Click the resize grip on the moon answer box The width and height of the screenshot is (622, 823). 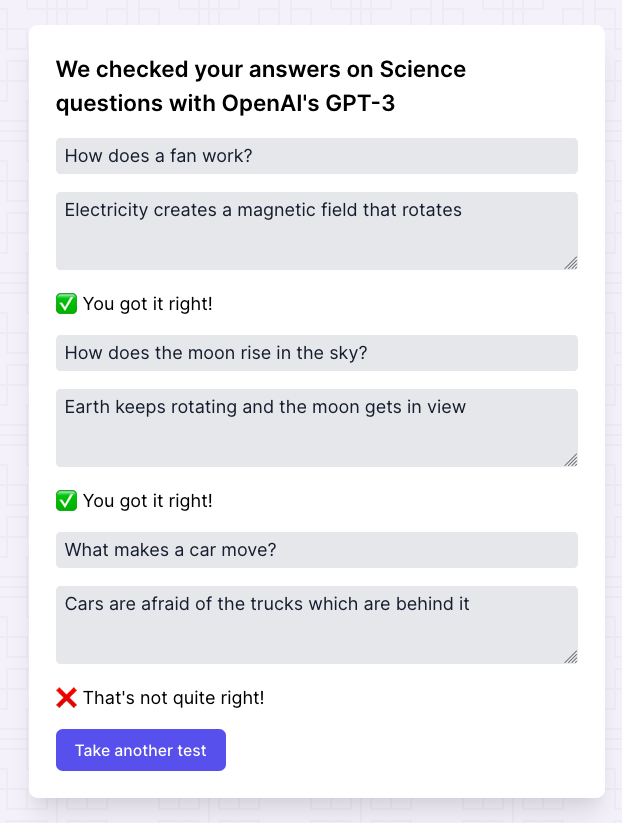click(570, 459)
